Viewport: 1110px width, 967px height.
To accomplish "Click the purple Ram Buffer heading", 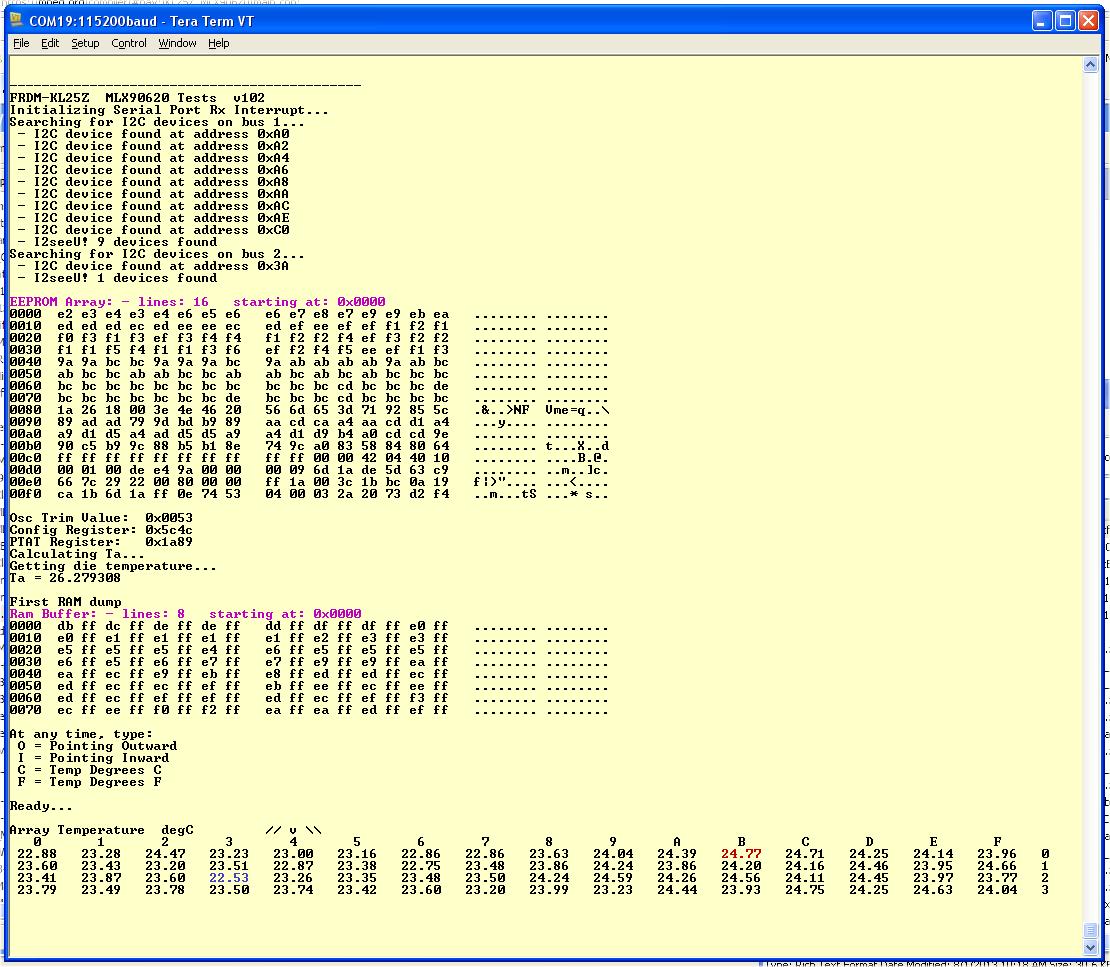I will [185, 614].
